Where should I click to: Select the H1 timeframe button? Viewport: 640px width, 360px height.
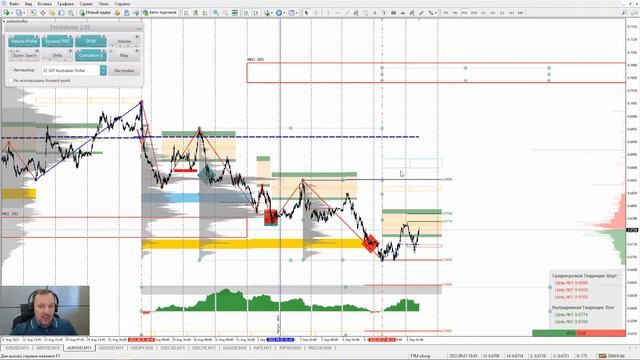[x=483, y=13]
